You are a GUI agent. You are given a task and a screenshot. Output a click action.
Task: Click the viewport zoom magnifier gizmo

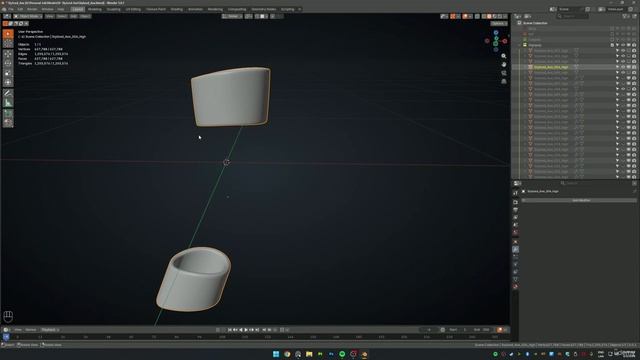tap(504, 56)
